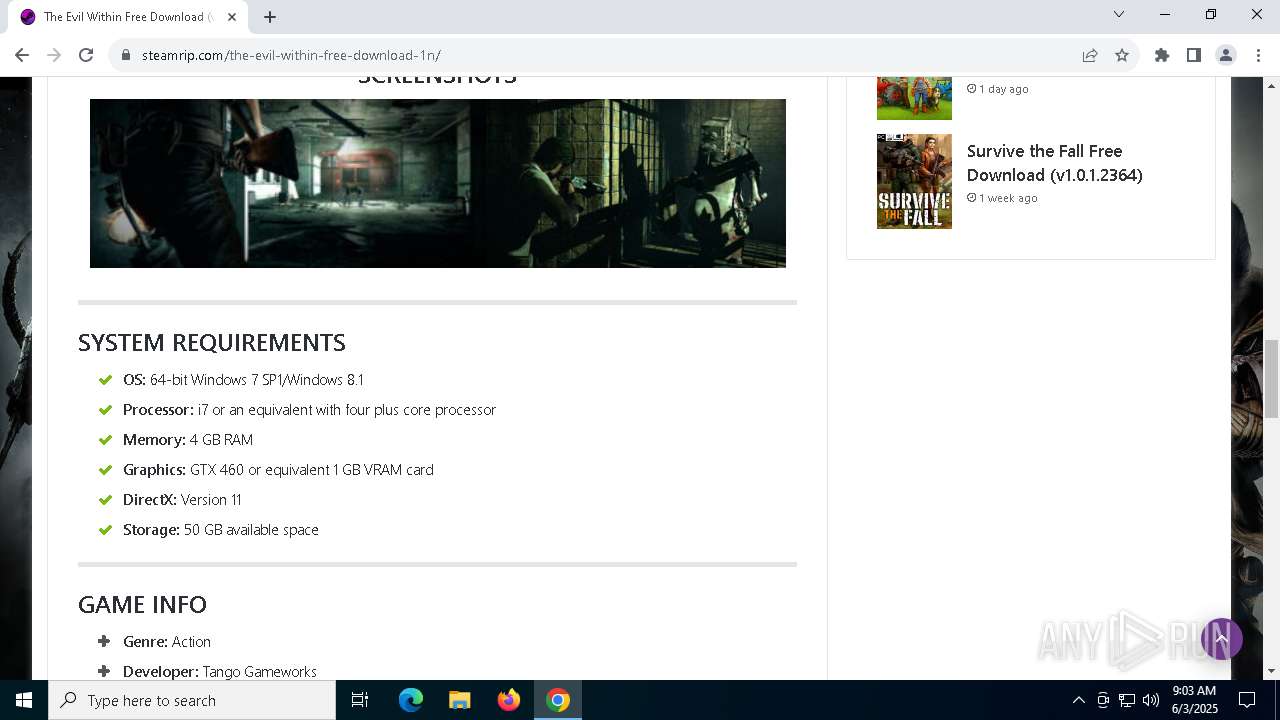
Task: Open Survive the Fall Free Download link
Action: point(1054,163)
